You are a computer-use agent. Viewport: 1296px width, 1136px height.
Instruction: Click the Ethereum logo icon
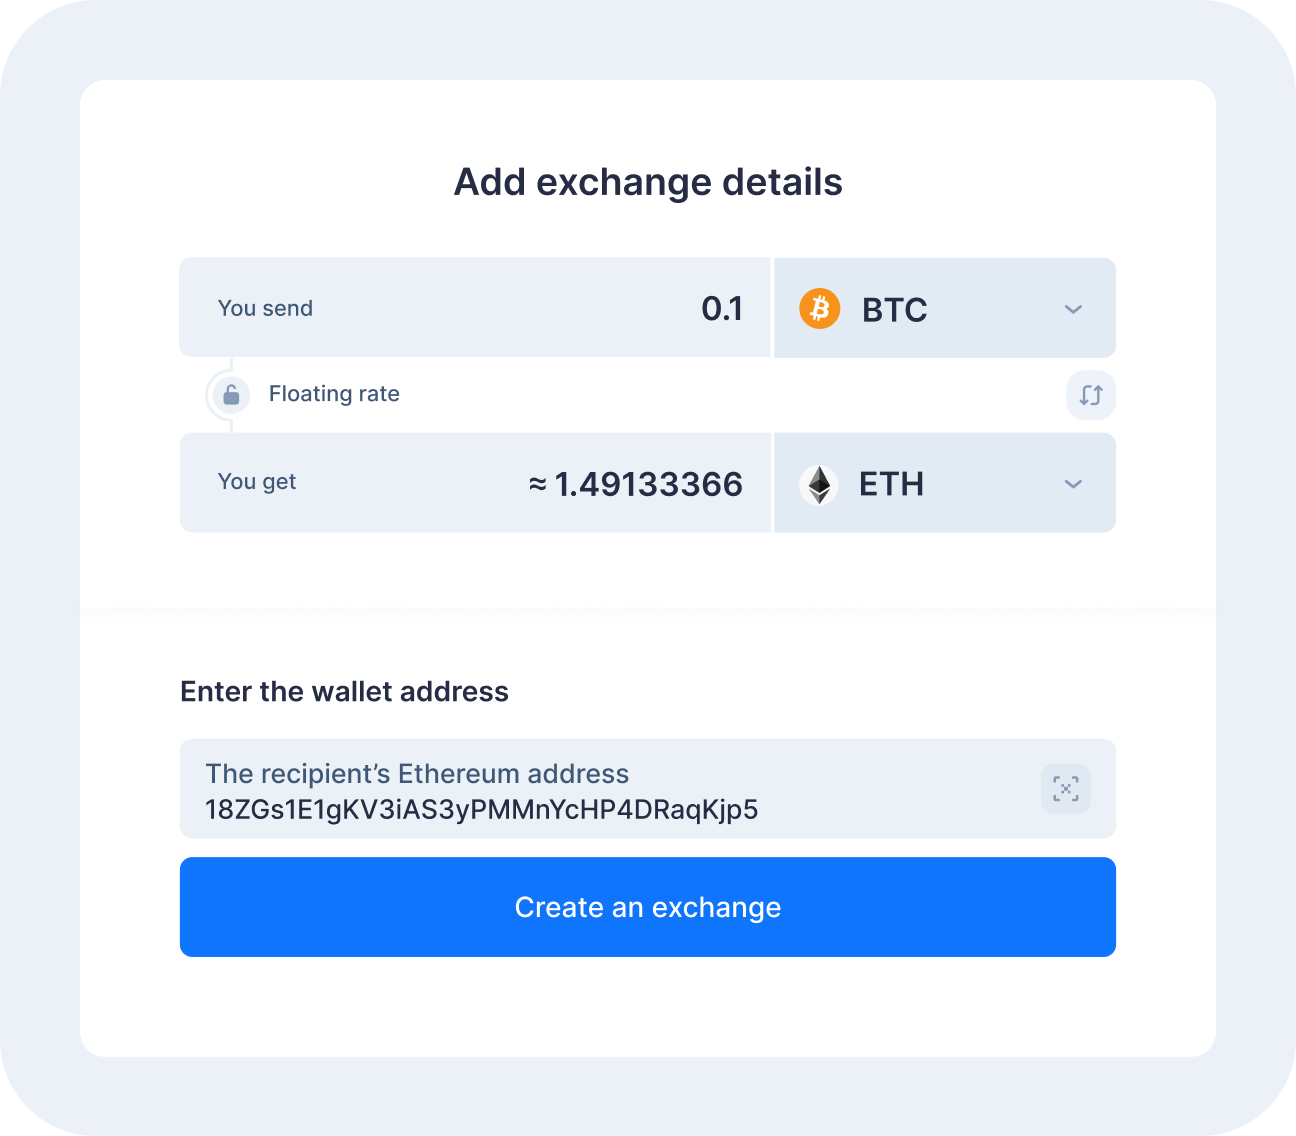click(x=819, y=485)
